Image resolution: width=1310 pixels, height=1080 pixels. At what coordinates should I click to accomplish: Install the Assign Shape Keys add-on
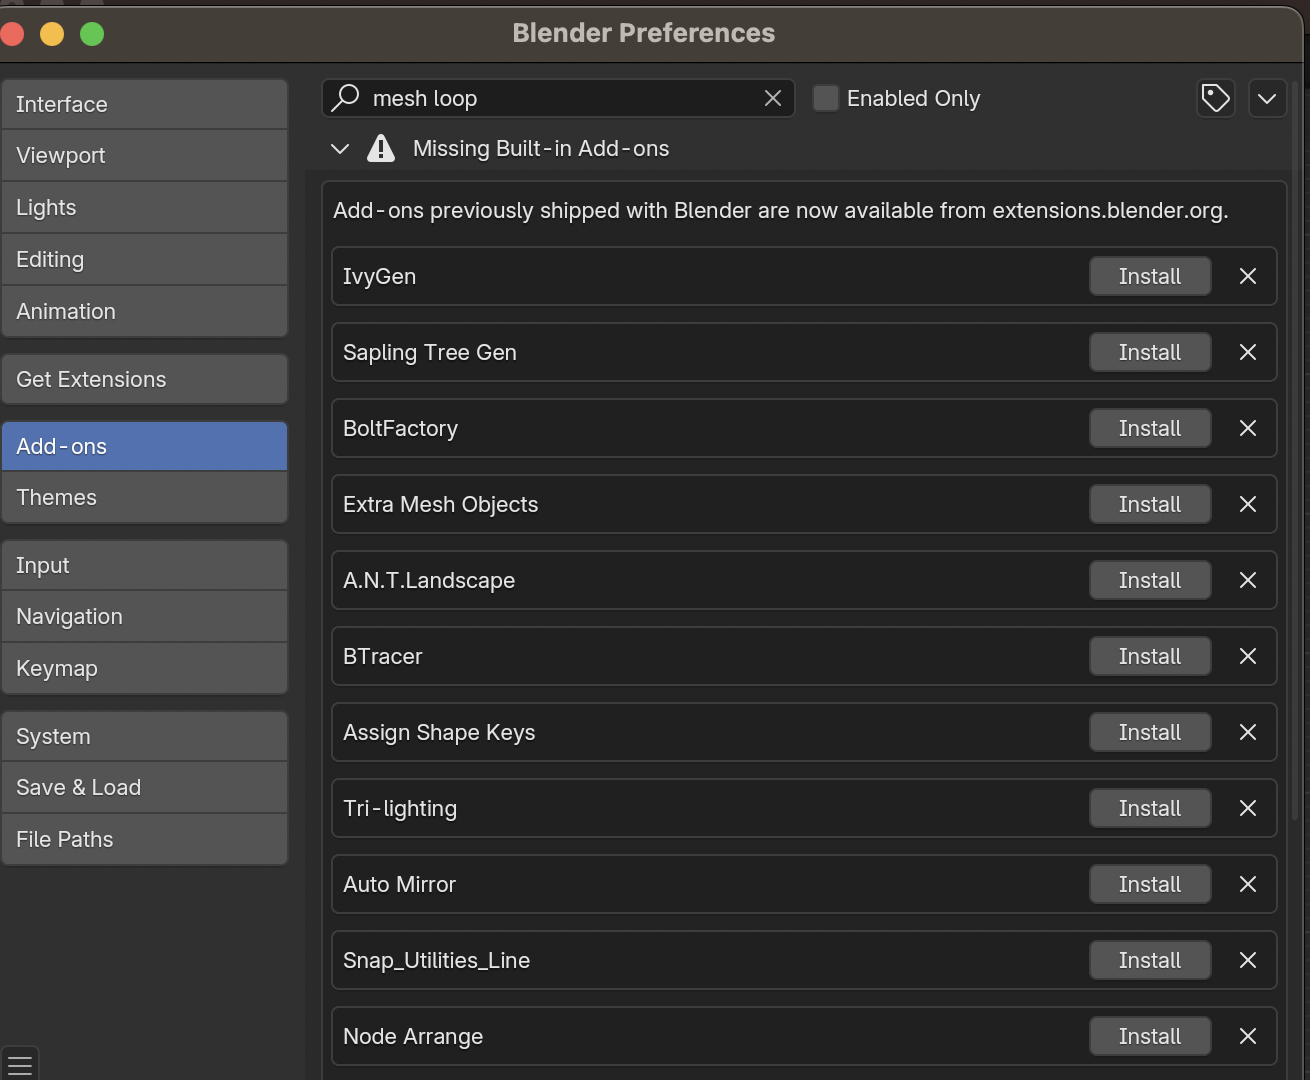pos(1150,732)
